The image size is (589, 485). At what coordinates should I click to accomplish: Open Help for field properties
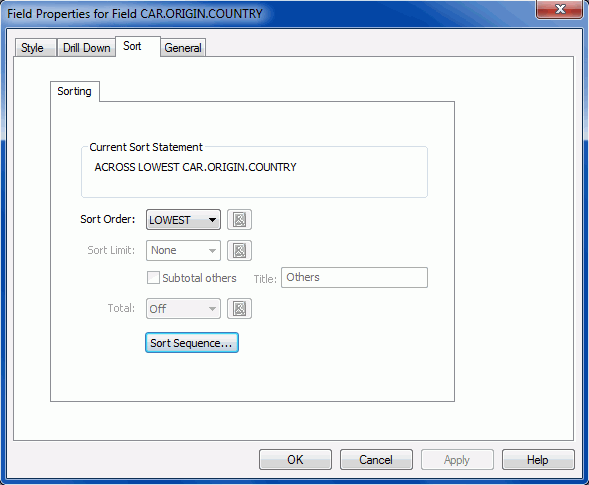[x=538, y=459]
